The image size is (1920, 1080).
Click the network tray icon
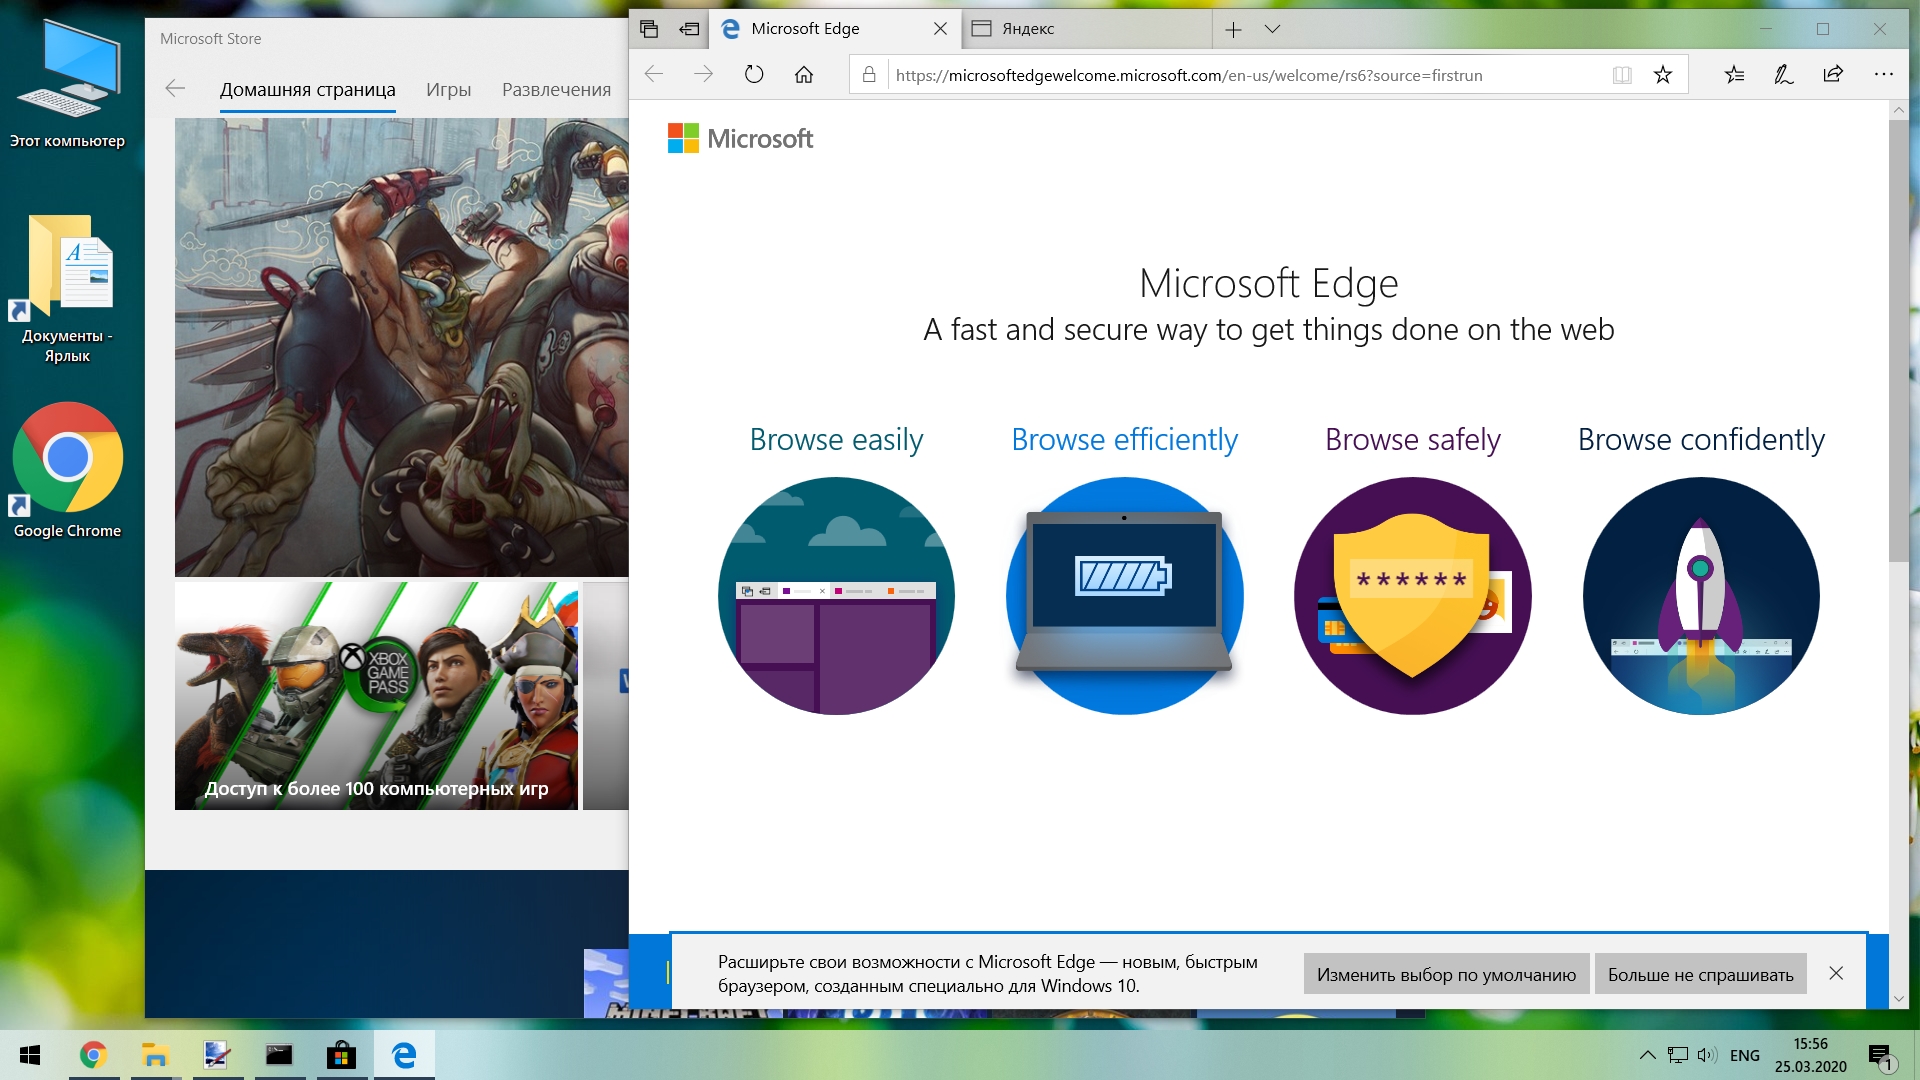[x=1678, y=1055]
